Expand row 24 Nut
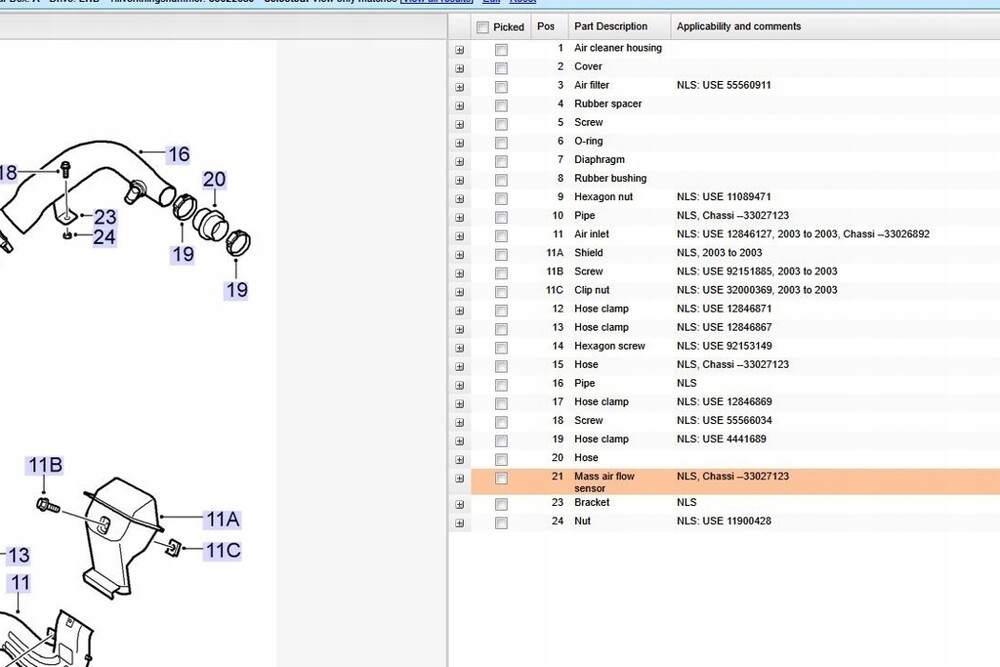Viewport: 1000px width, 667px height. [459, 523]
